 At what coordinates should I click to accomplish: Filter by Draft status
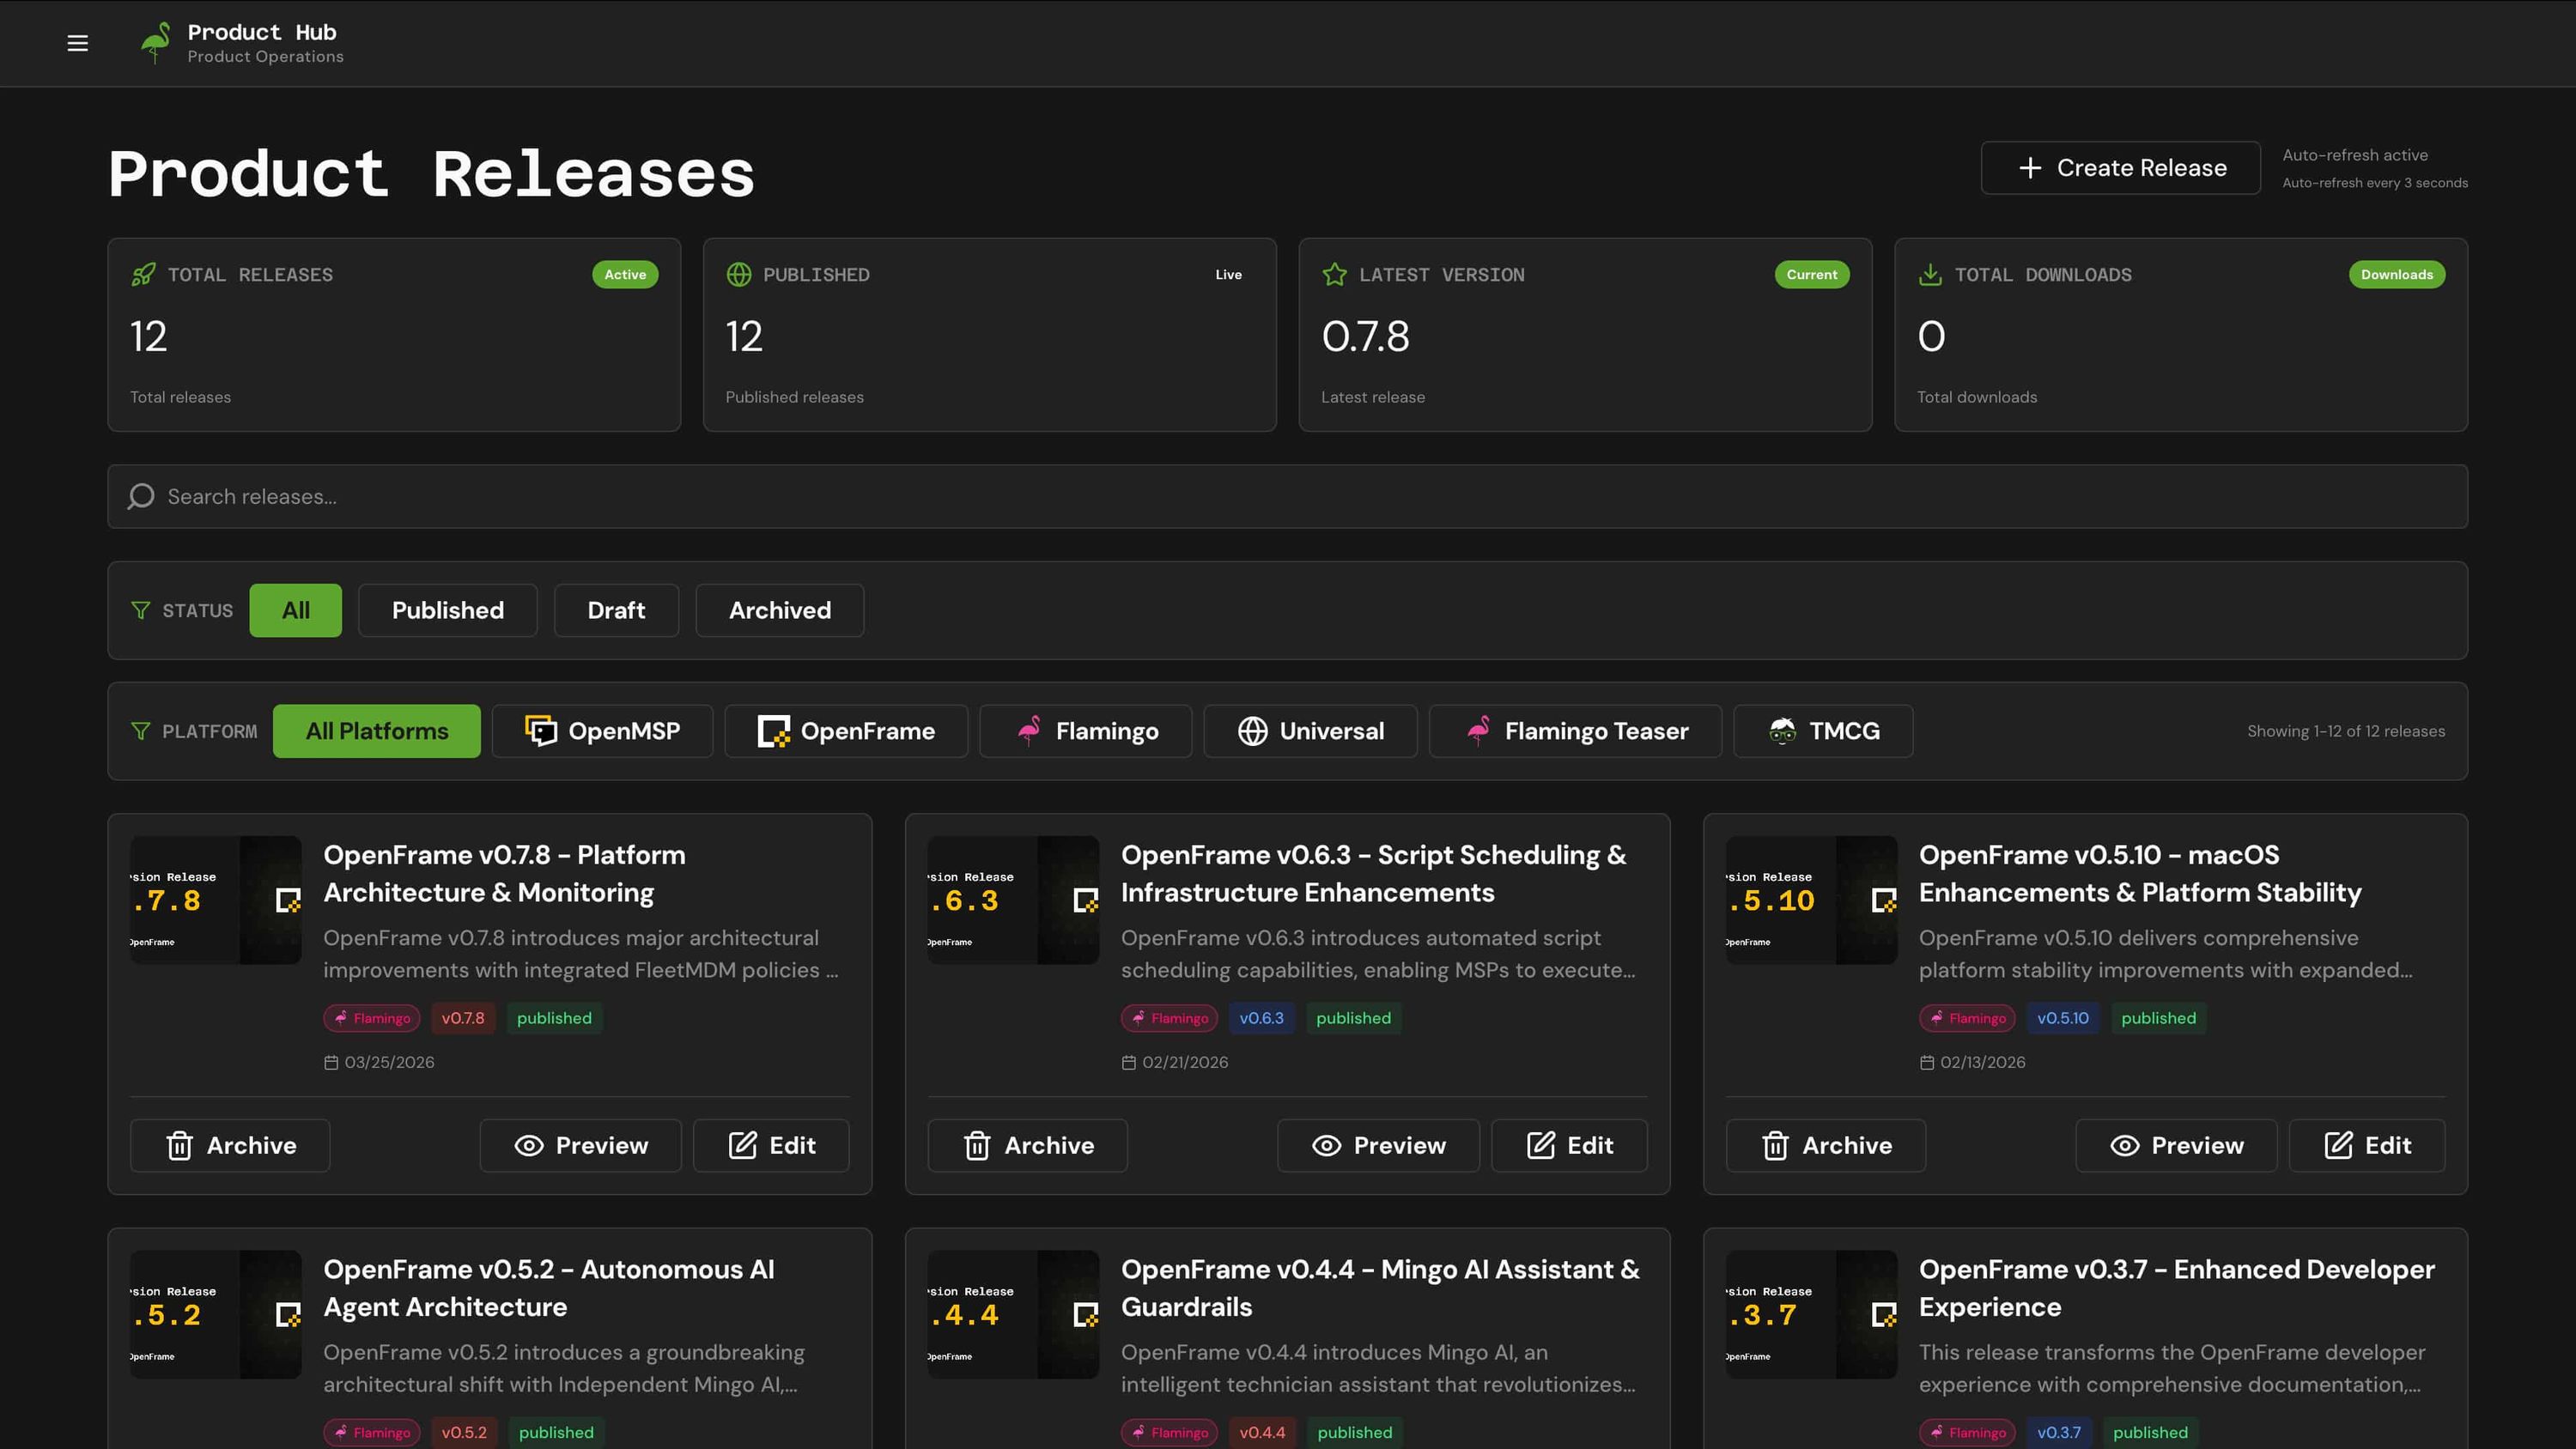click(616, 611)
